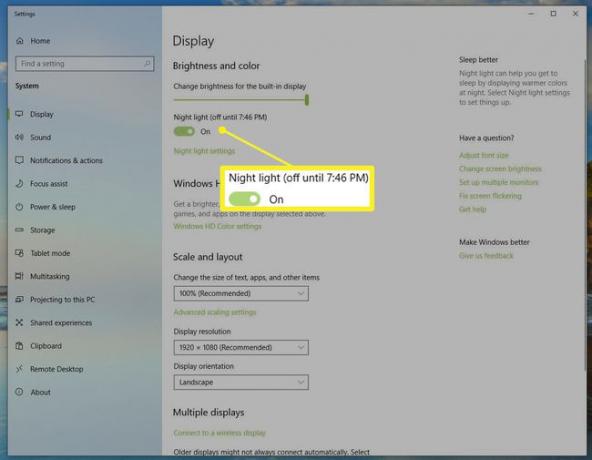This screenshot has width=592, height=460.
Task: Open Multitasking settings
Action: pos(50,276)
